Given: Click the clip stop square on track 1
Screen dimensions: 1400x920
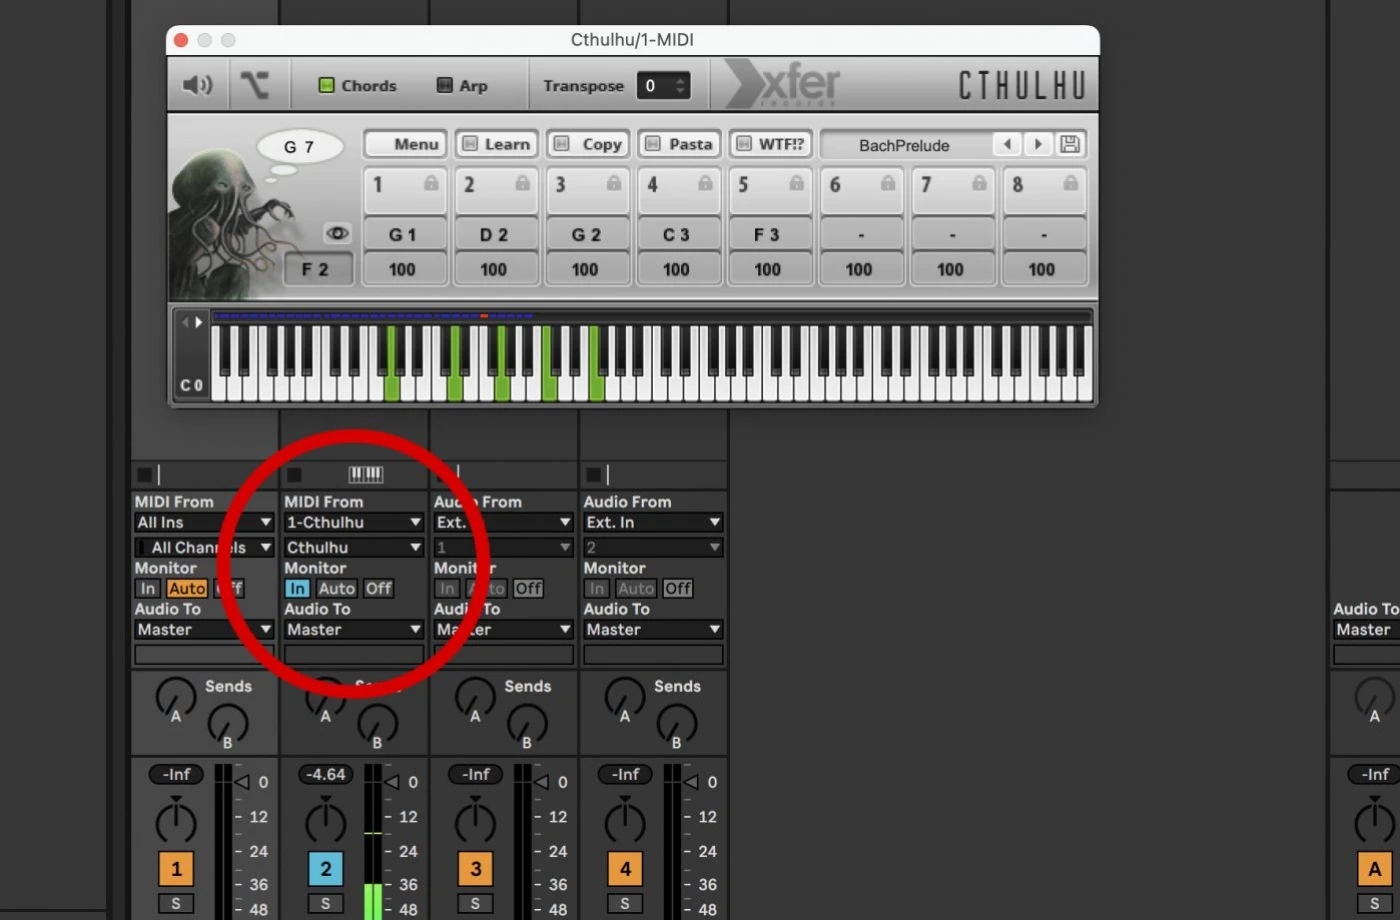Looking at the screenshot, I should [x=144, y=474].
